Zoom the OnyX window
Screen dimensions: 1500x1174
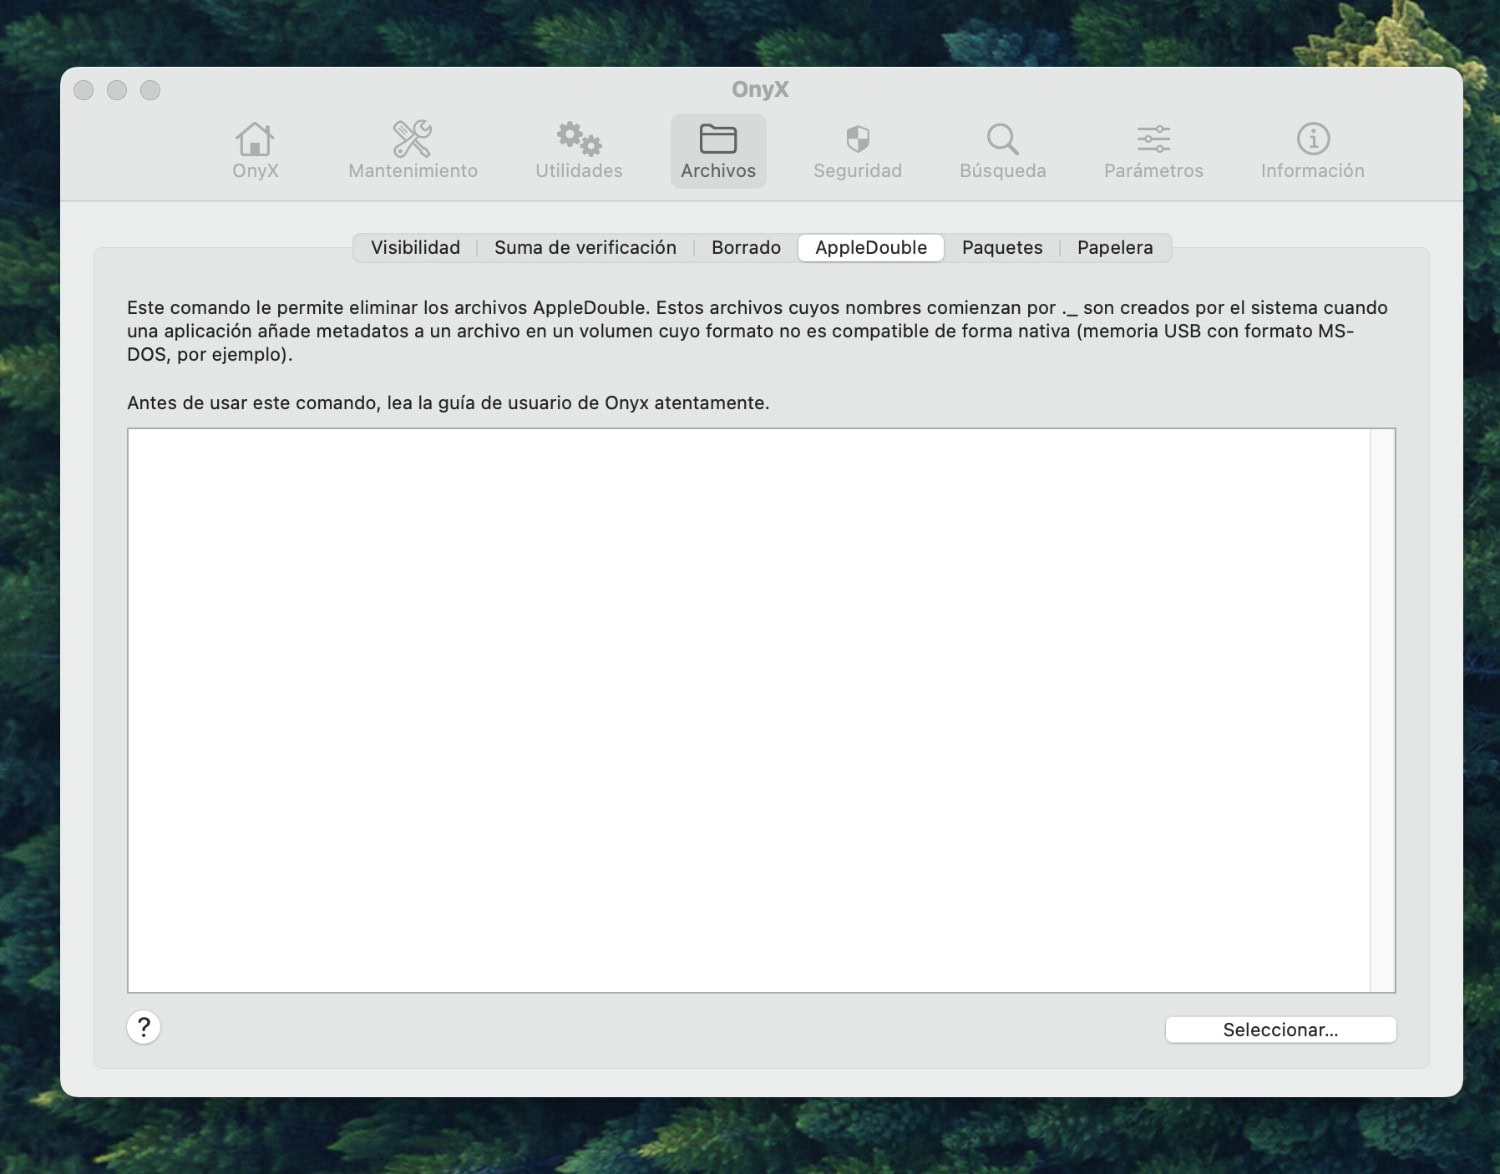[x=150, y=90]
